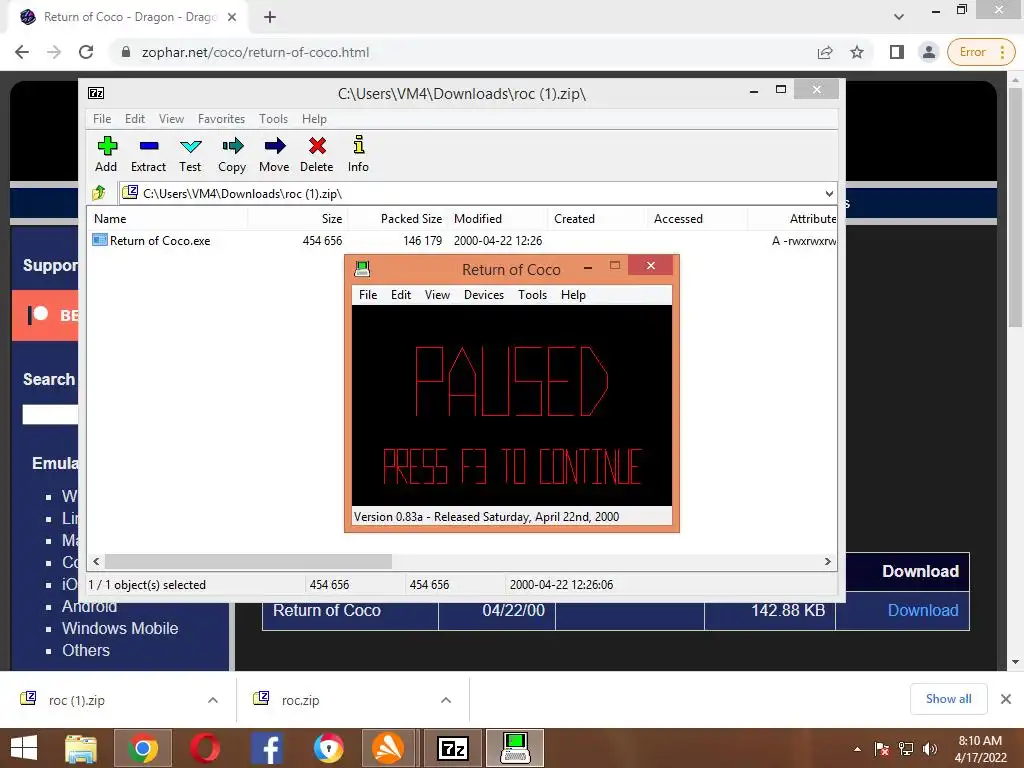
Task: Expand the 7-Zip address path dropdown
Action: pyautogui.click(x=829, y=193)
